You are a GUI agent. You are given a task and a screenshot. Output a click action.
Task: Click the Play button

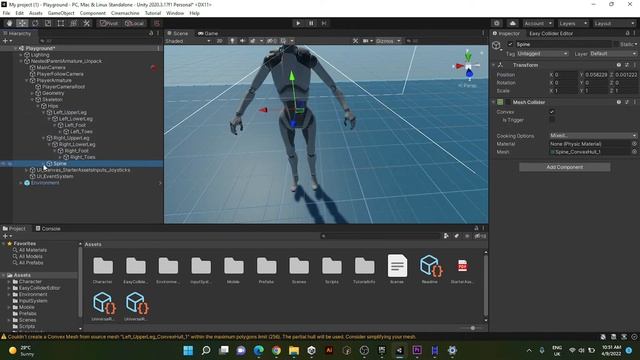click(298, 23)
